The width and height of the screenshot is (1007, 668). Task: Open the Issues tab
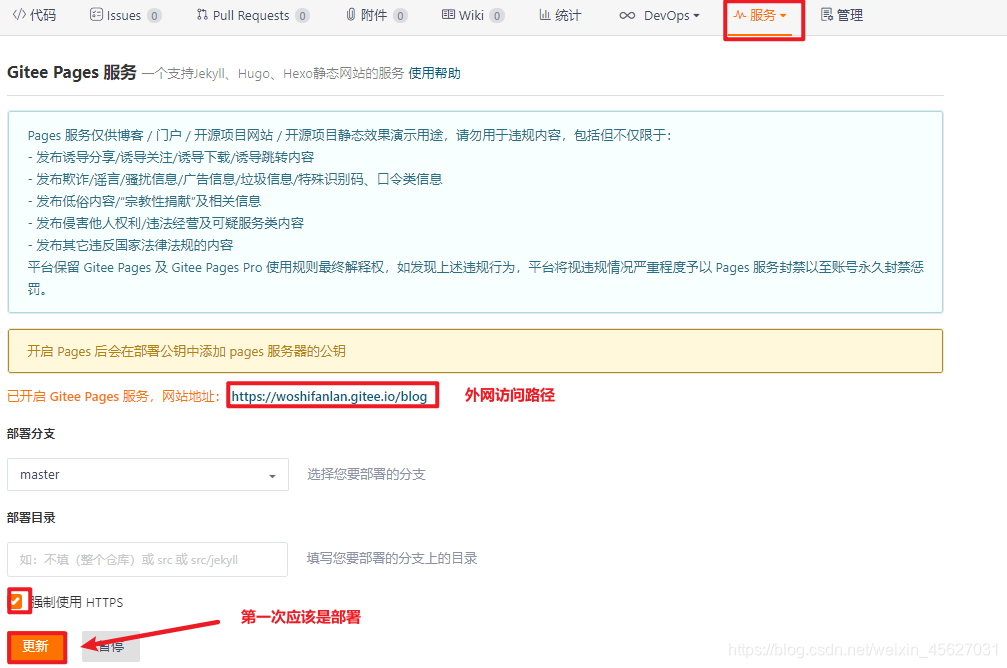tap(125, 15)
